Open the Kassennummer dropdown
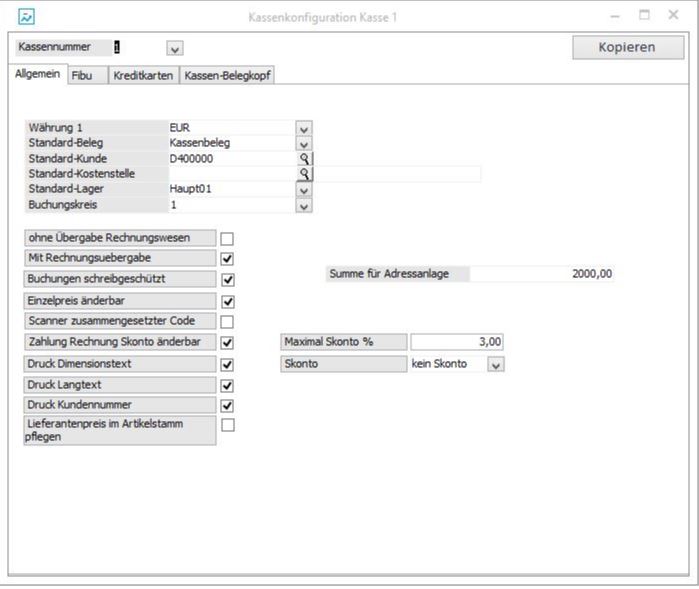 pos(175,48)
